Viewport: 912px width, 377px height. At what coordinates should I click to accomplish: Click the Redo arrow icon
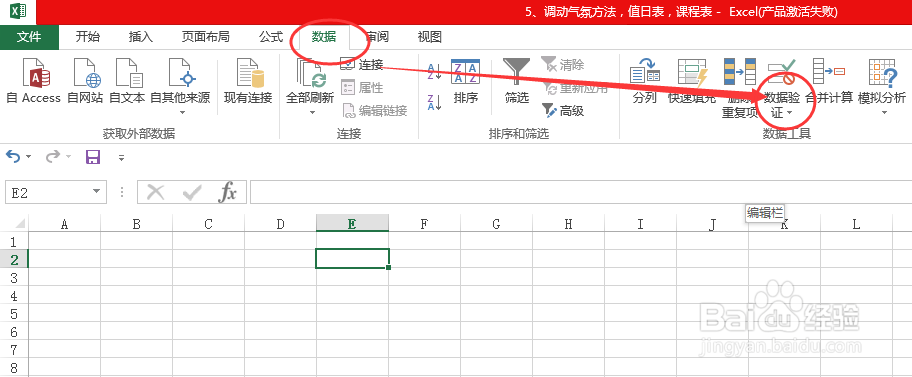[52, 157]
